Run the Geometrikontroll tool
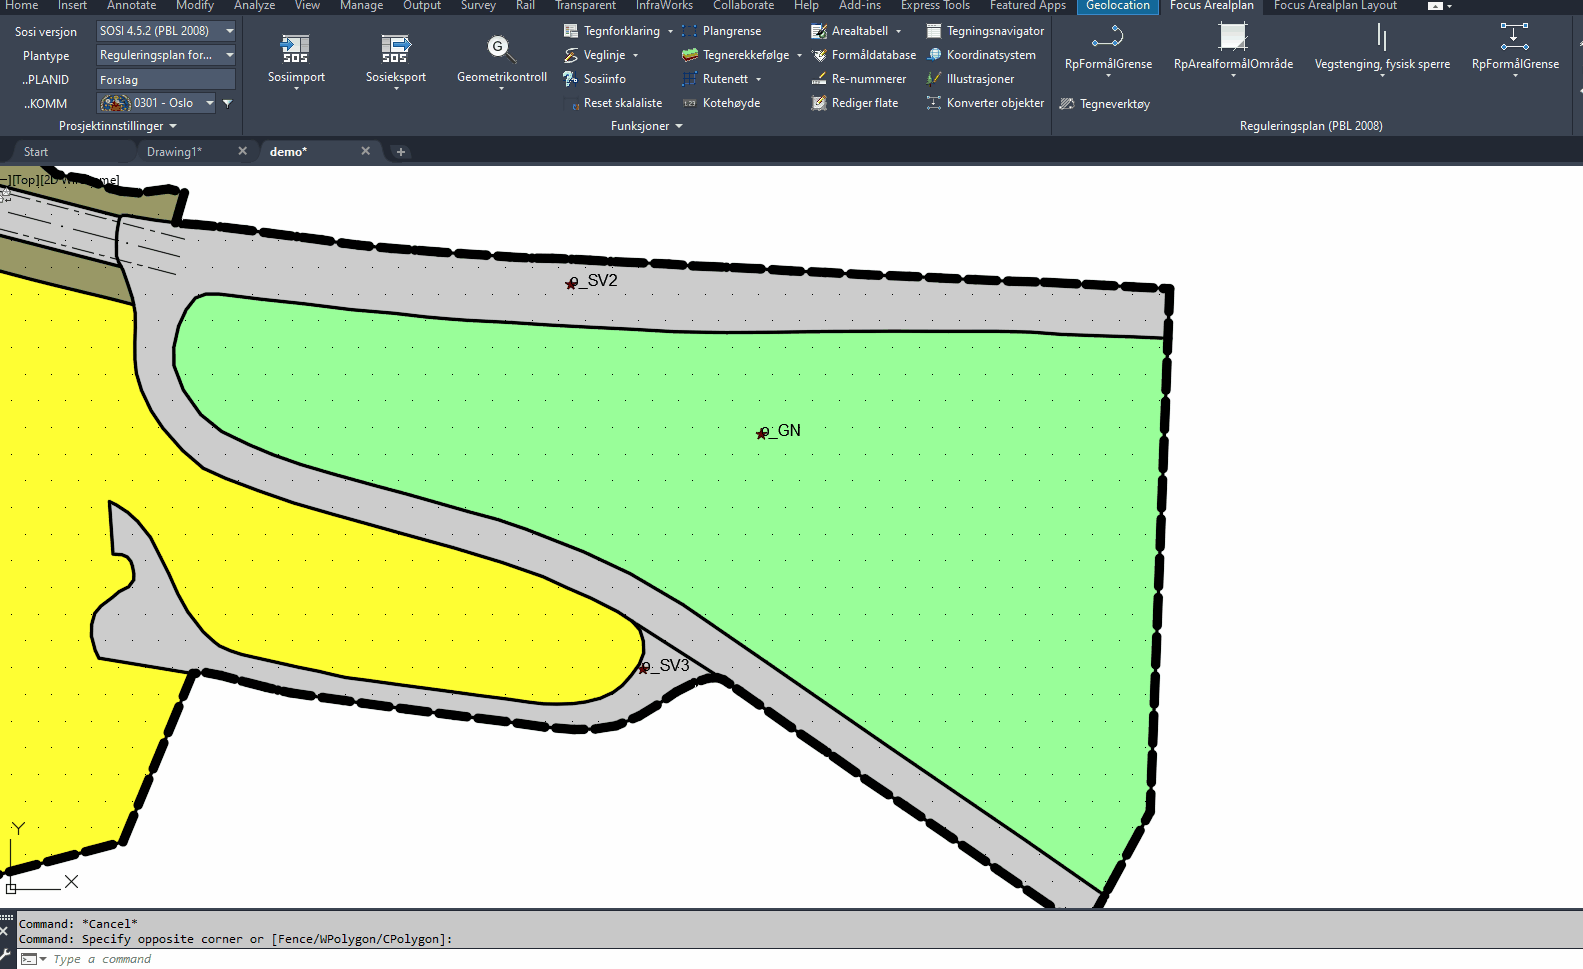The width and height of the screenshot is (1583, 969). 501,48
